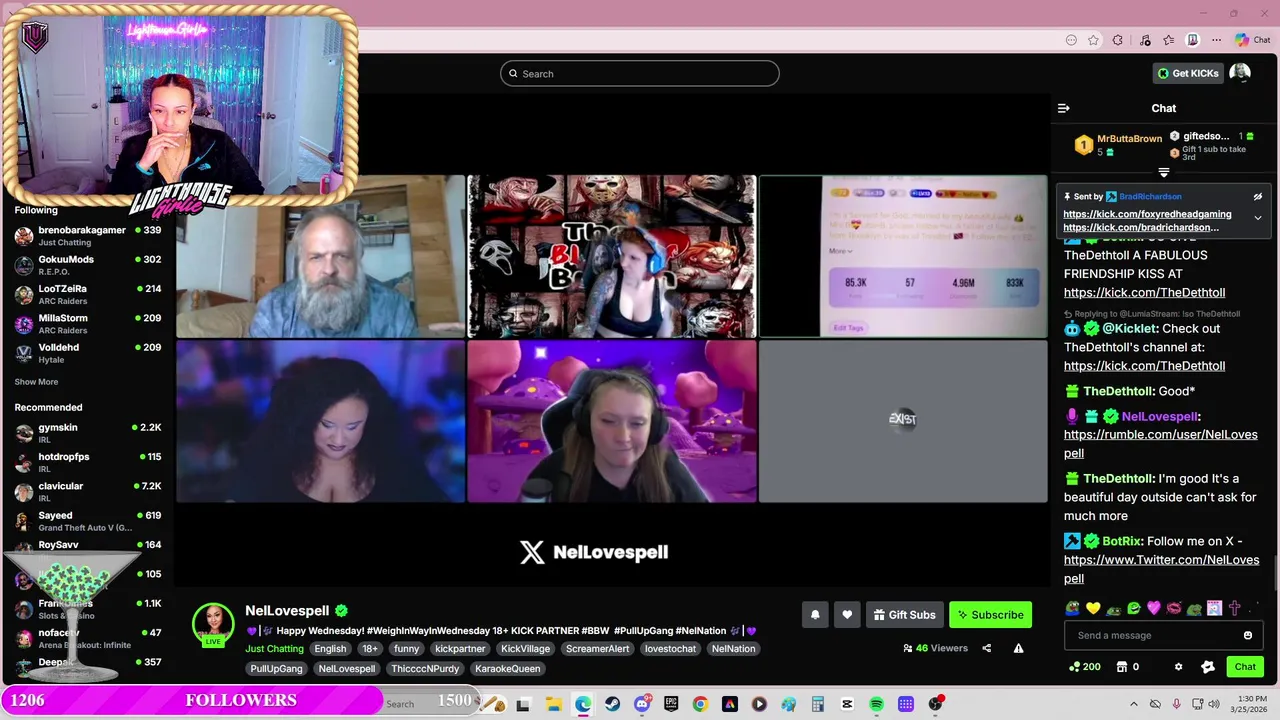This screenshot has width=1280, height=720.
Task: Expand Following list with Show more
Action: tap(36, 382)
